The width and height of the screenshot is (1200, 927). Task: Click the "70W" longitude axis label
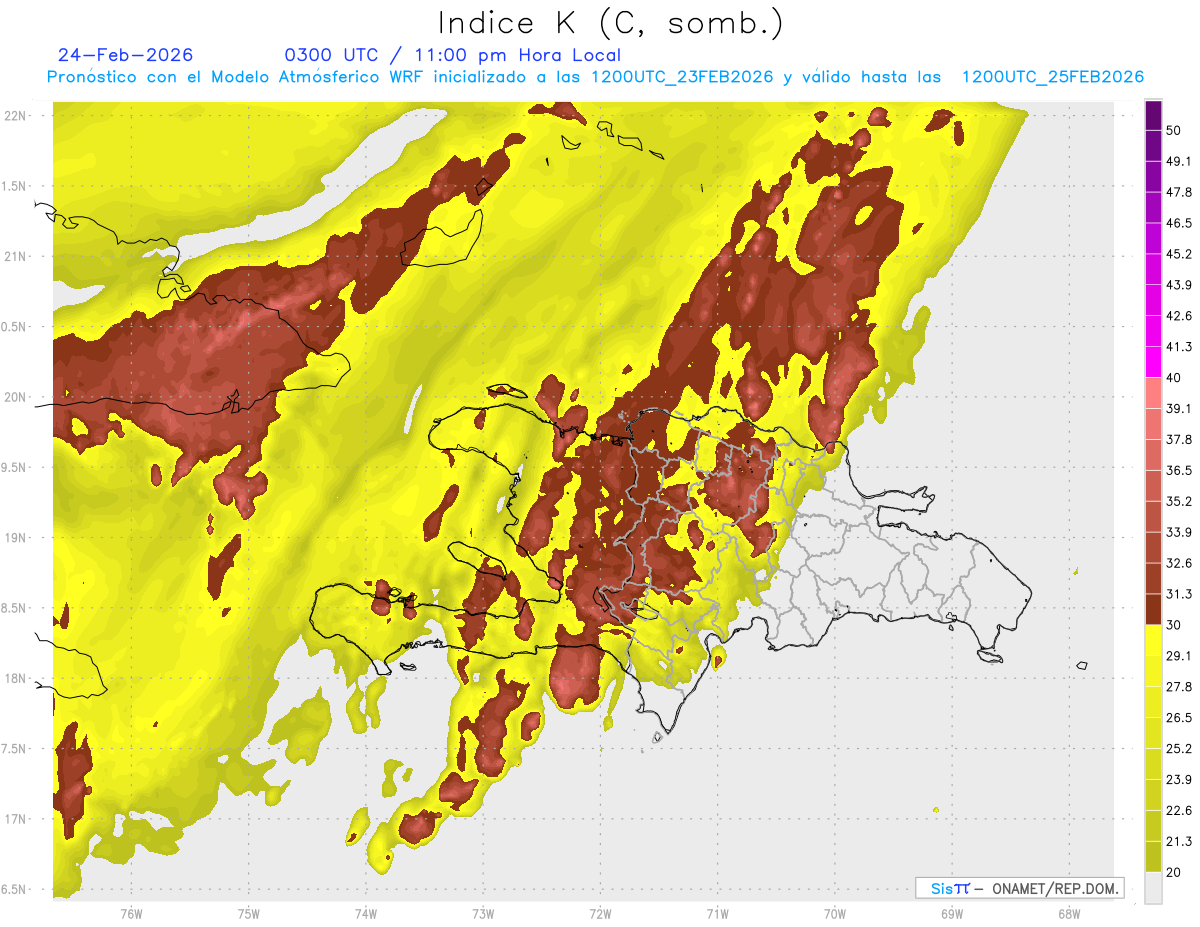point(835,914)
